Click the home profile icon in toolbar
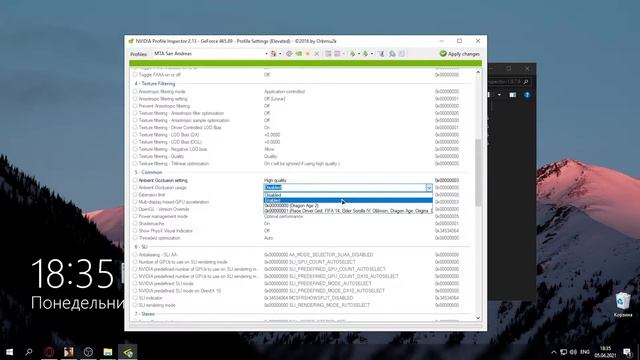Image resolution: width=640 pixels, height=360 pixels. pyautogui.click(x=273, y=53)
